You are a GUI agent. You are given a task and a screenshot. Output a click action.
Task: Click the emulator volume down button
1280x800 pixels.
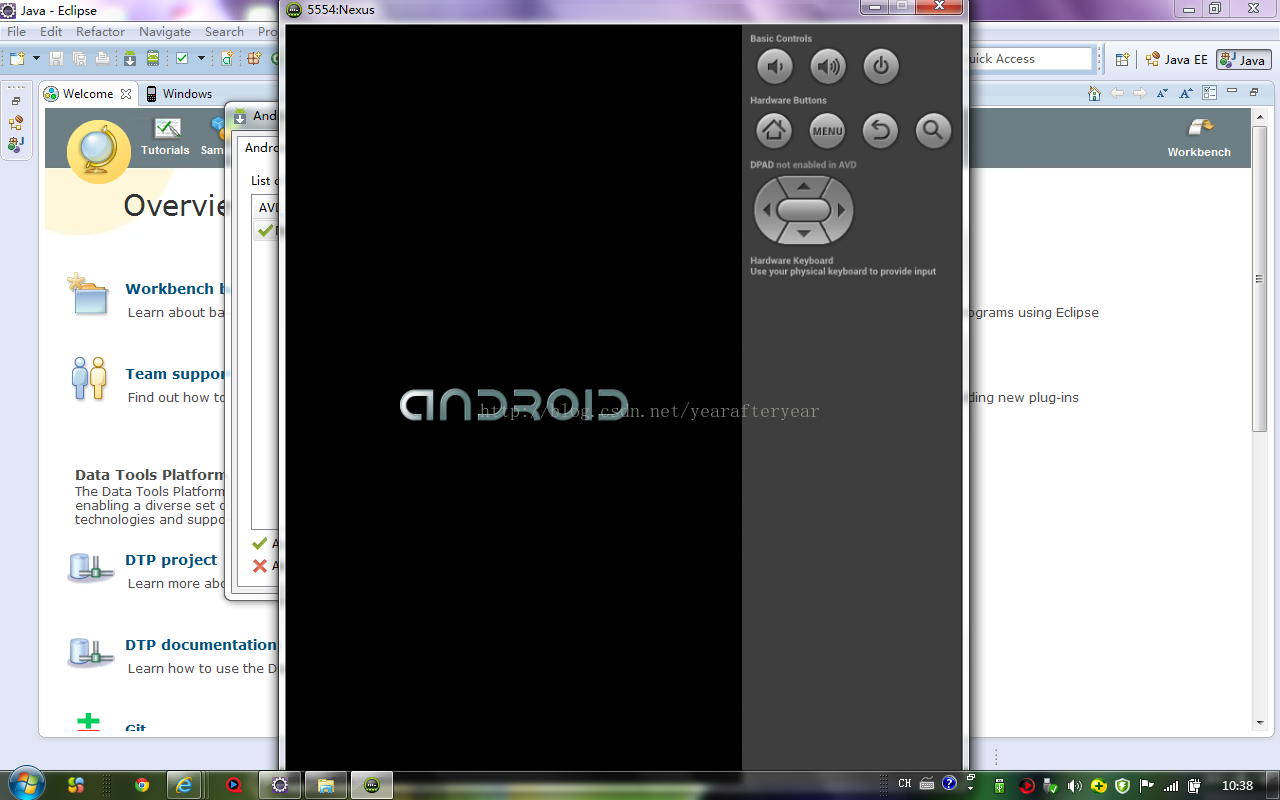[x=774, y=67]
